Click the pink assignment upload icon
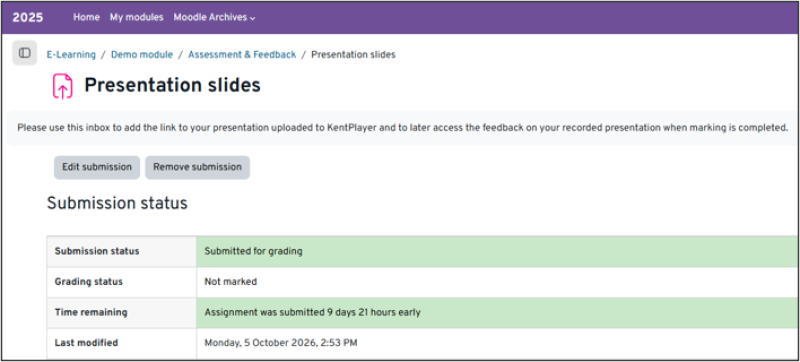The width and height of the screenshot is (800, 362). (63, 86)
